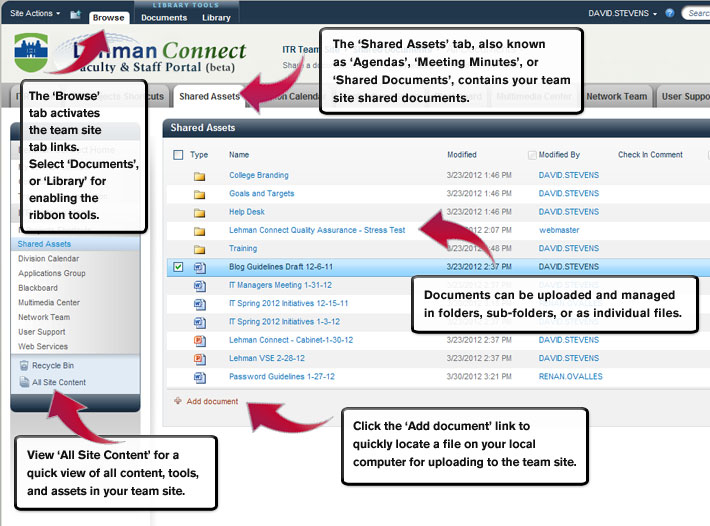Image resolution: width=710 pixels, height=526 pixels.
Task: Click the Help Desk folder icon
Action: pos(199,213)
